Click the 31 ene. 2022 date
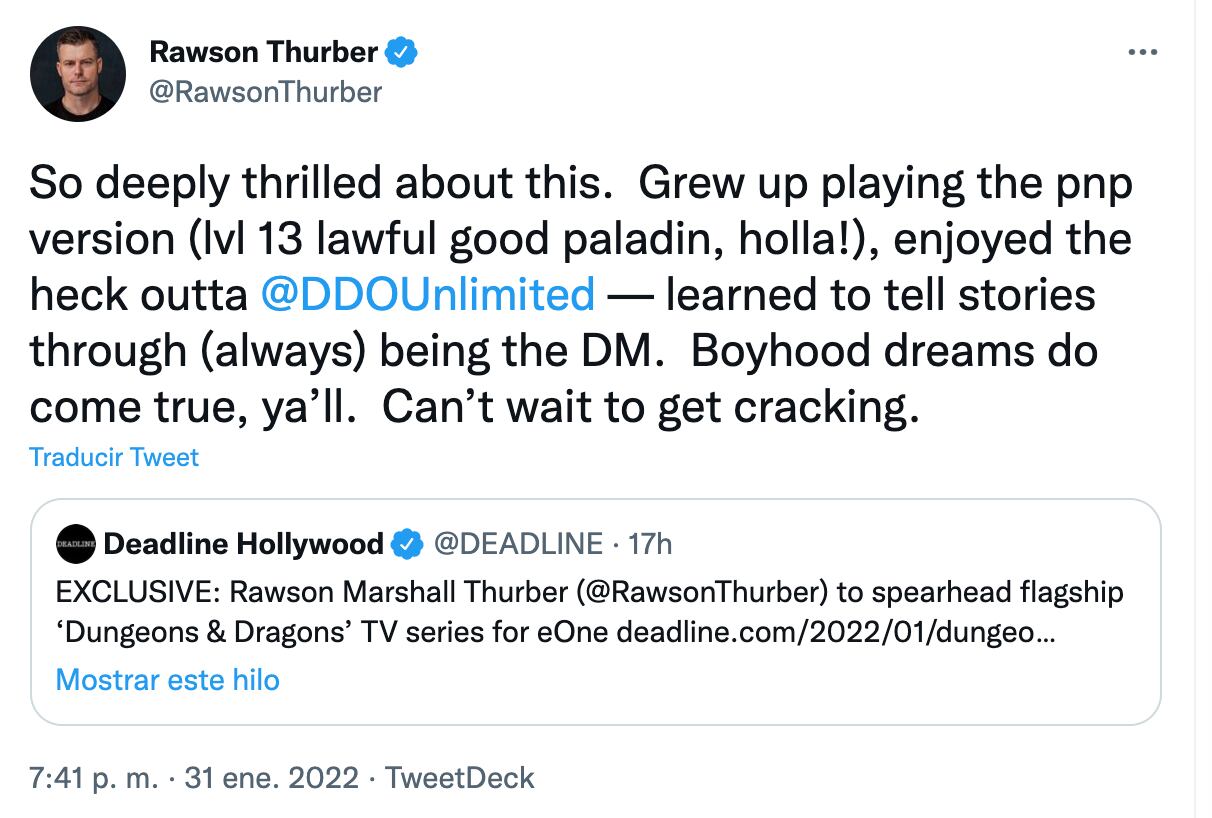The width and height of the screenshot is (1212, 818). coord(271,778)
